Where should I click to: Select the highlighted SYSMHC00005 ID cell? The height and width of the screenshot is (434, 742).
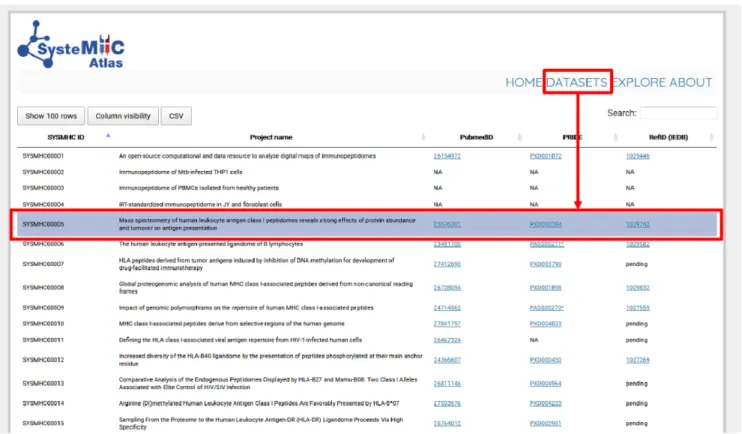pyautogui.click(x=43, y=224)
